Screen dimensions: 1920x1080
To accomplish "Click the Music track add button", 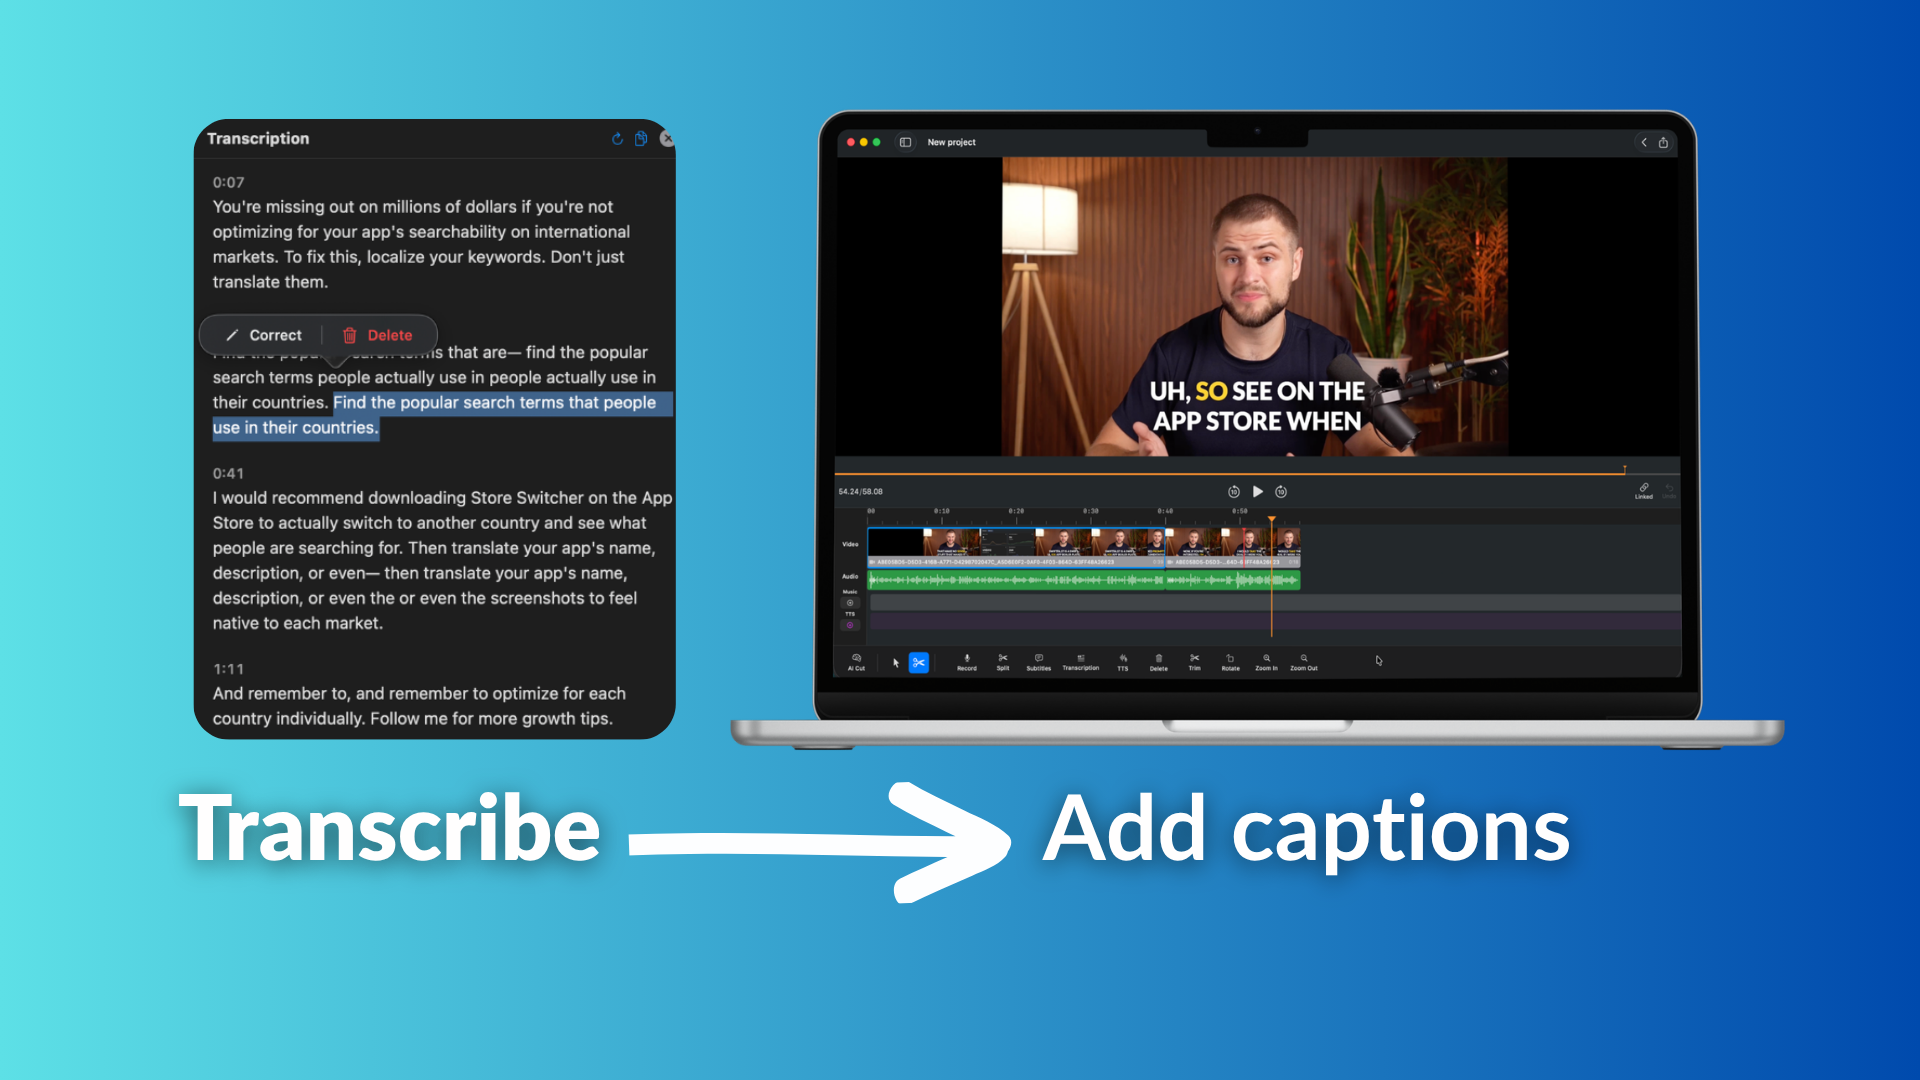I will click(x=850, y=603).
